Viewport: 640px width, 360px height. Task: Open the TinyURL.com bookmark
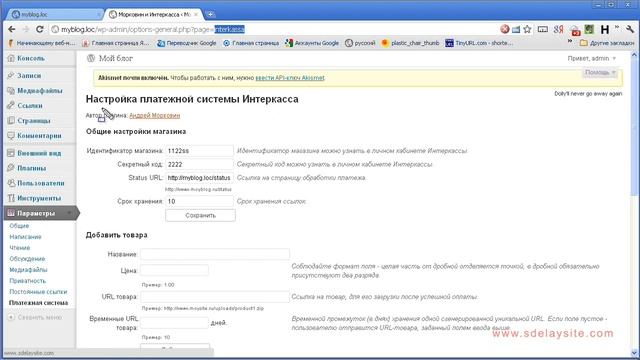[x=479, y=43]
